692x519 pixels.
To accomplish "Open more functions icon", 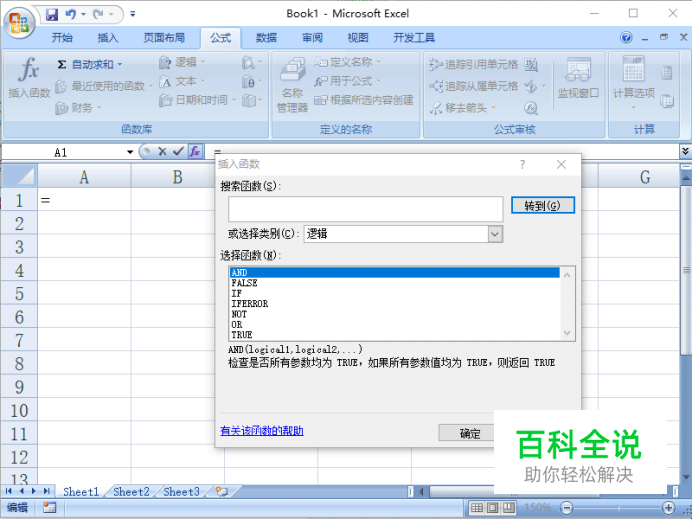I will 252,100.
